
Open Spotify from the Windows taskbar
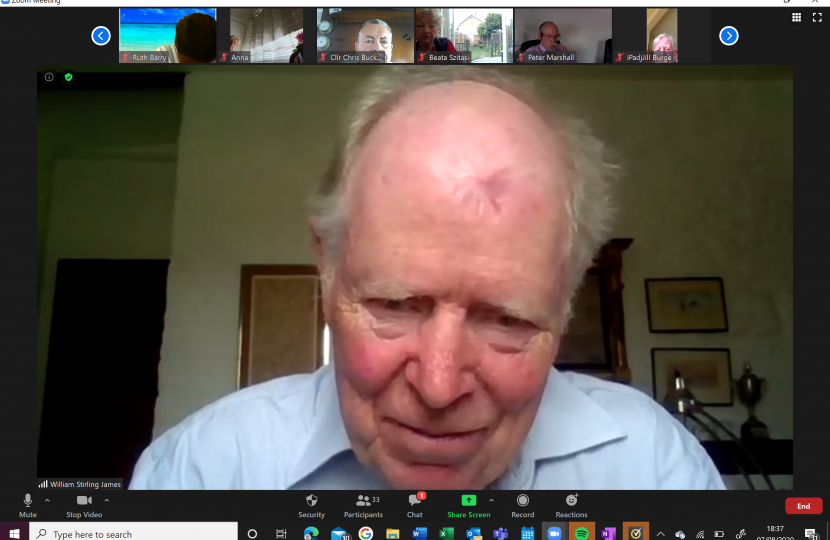[x=581, y=533]
